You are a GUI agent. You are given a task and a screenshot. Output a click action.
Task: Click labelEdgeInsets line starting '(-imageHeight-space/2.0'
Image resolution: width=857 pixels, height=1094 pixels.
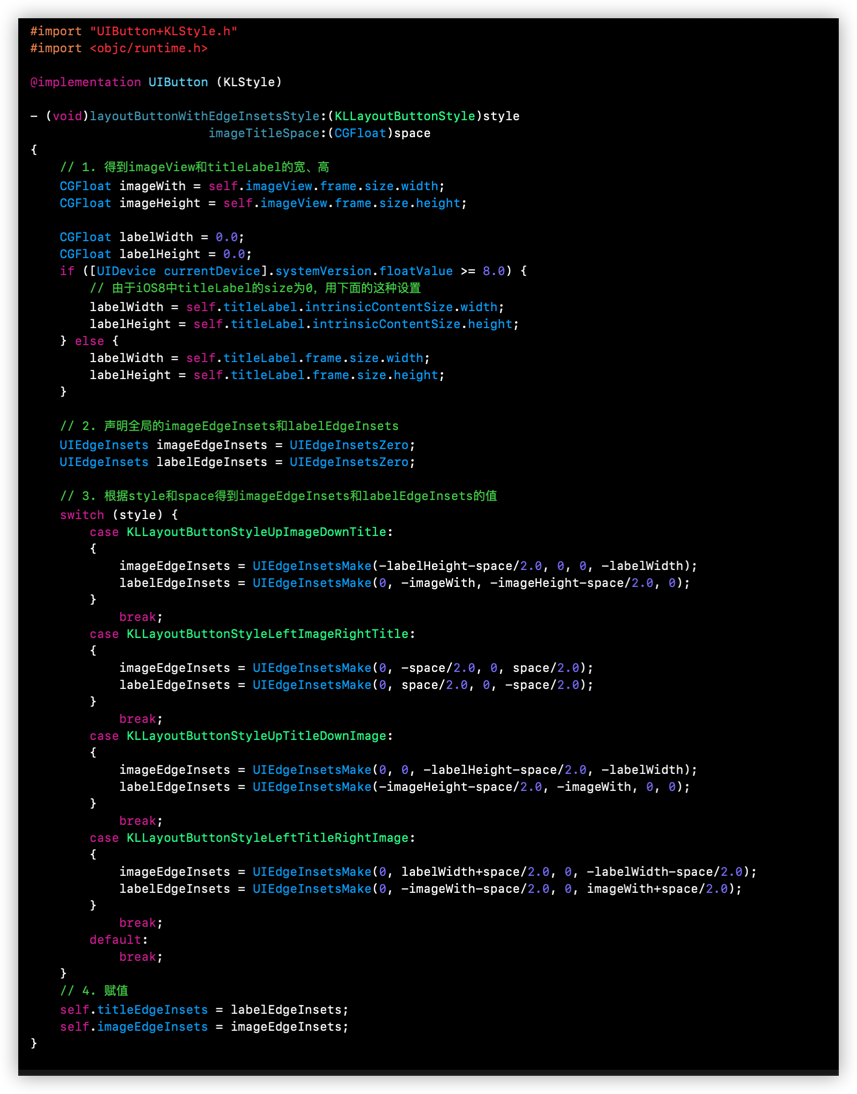(405, 787)
